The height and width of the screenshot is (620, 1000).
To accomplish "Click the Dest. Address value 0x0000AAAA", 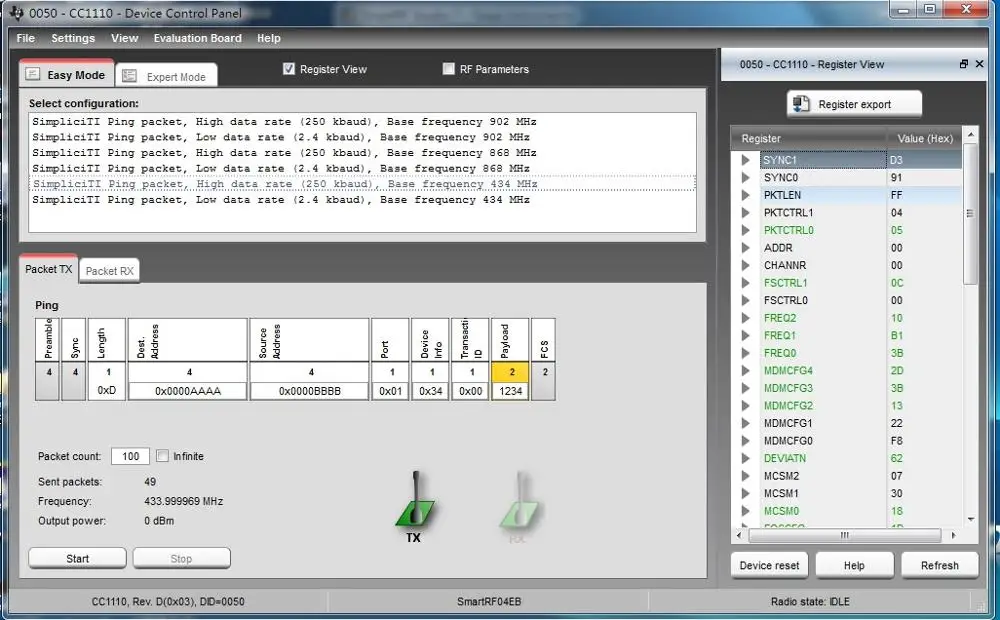I will 188,390.
